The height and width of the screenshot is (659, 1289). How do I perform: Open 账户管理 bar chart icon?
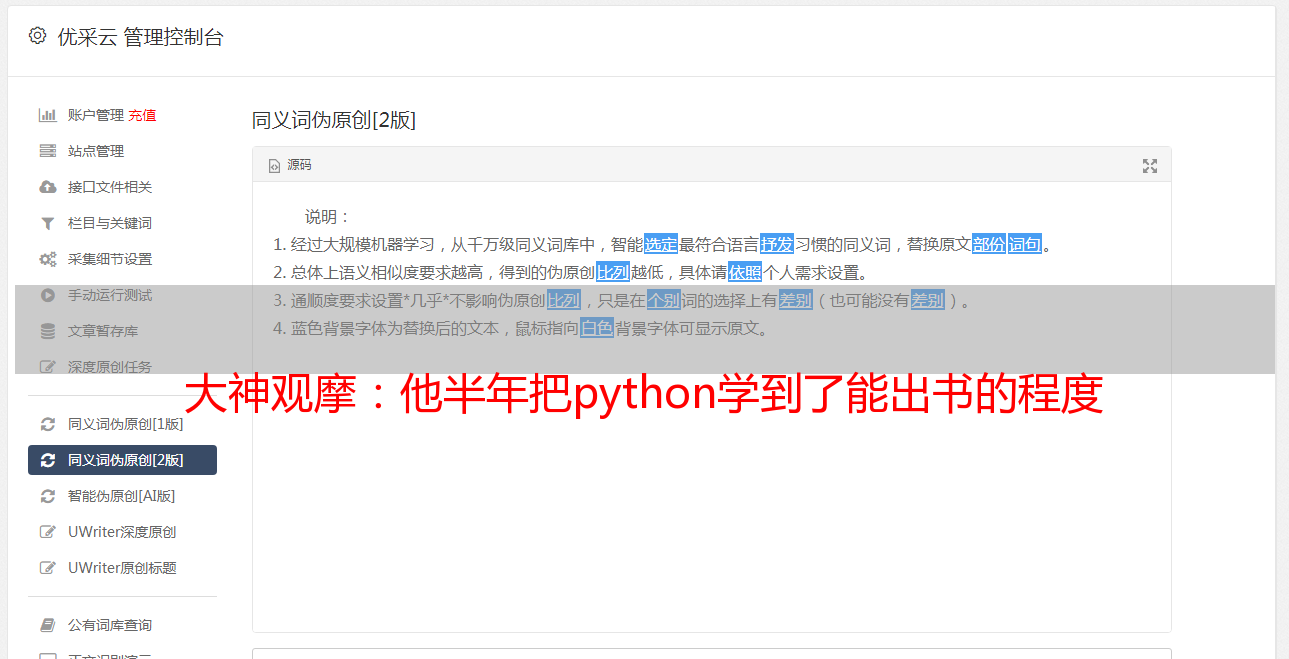tap(47, 115)
